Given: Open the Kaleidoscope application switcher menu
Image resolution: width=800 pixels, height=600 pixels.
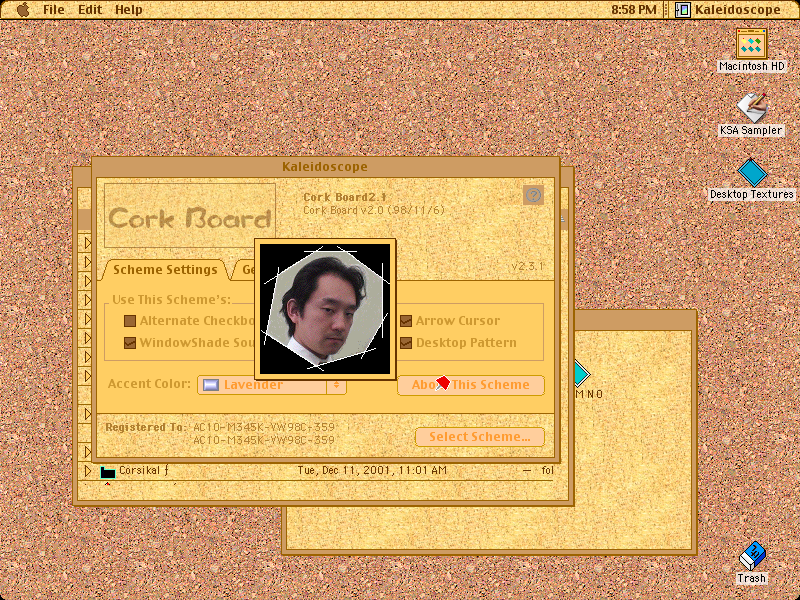Looking at the screenshot, I should [728, 10].
